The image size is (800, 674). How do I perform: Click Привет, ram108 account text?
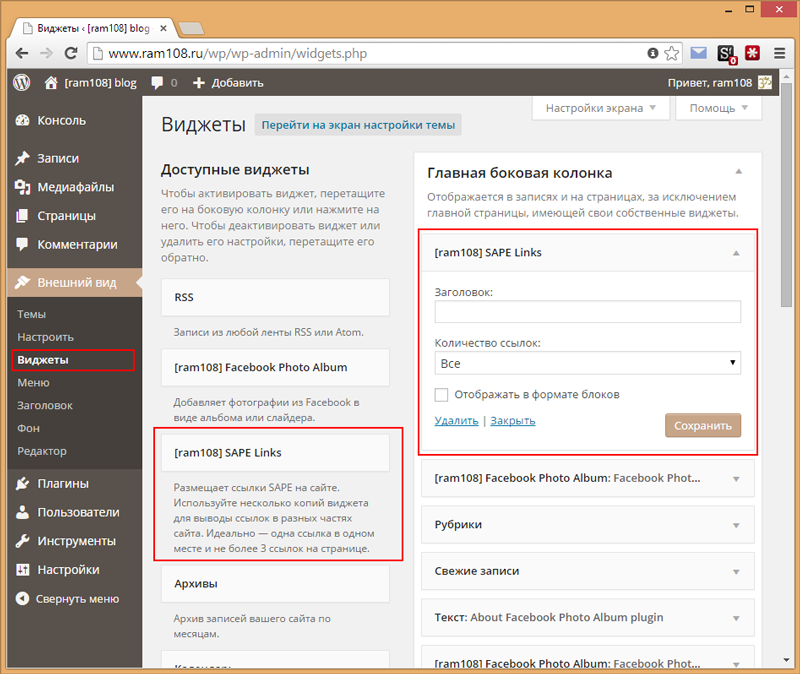[x=710, y=83]
